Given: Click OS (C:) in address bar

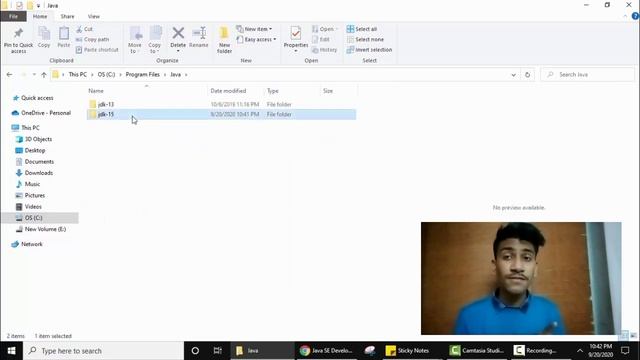Looking at the screenshot, I should pyautogui.click(x=106, y=74).
